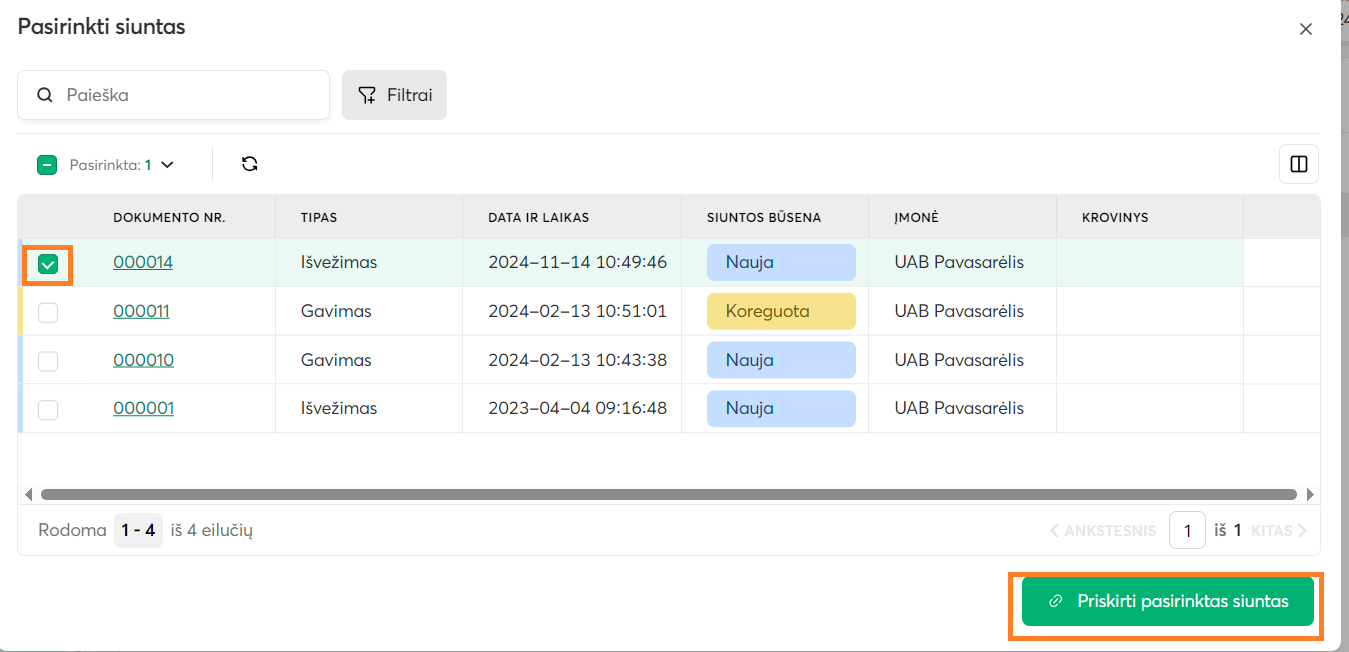Click the horizontal scrollbar of the table
1349x652 pixels.
[668, 494]
